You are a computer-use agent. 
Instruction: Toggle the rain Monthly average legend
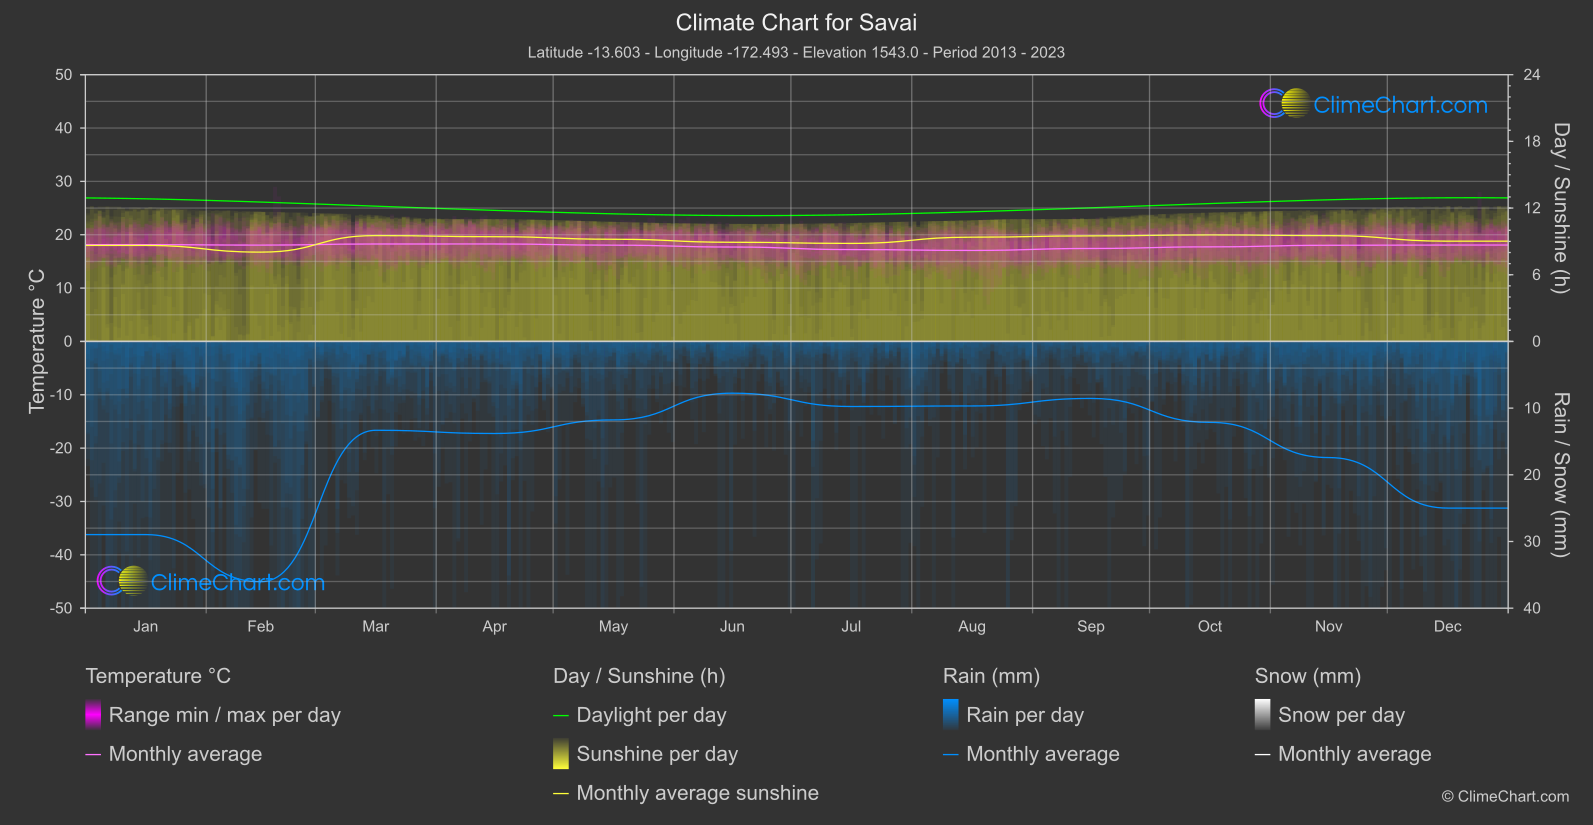pos(951,754)
